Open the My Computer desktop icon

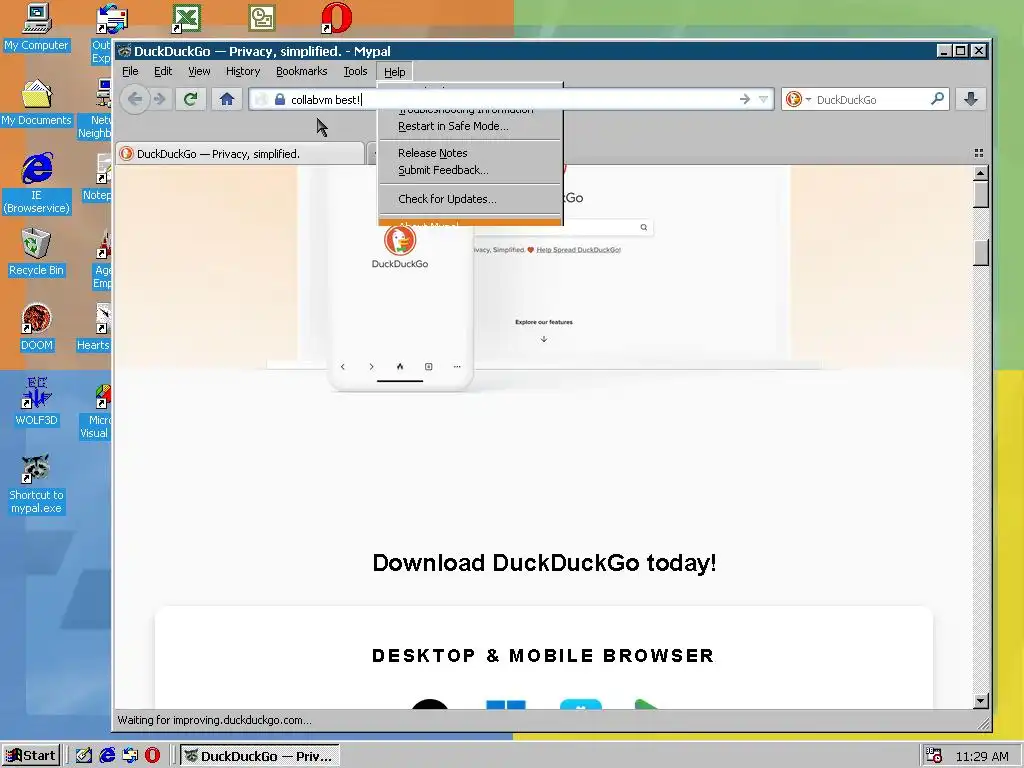click(36, 27)
